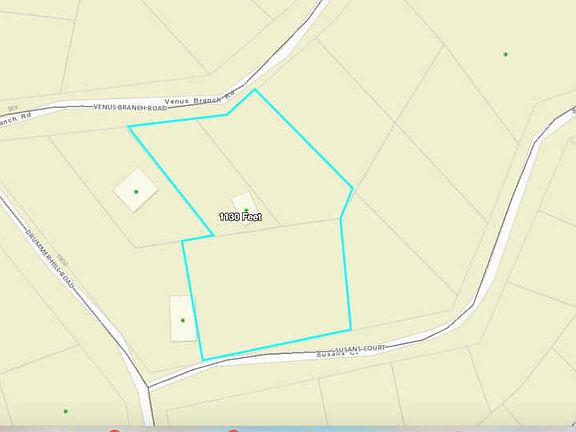Select the square building footprint left of the highlighted parcel

(x=136, y=190)
